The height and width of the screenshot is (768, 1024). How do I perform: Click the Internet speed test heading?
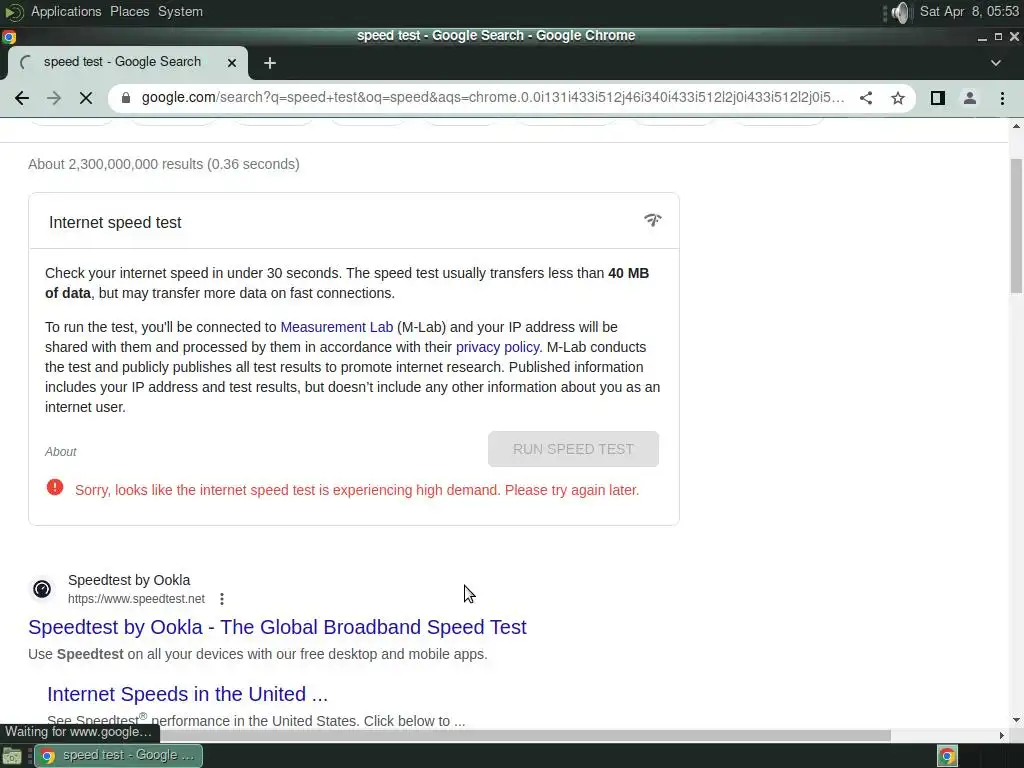pyautogui.click(x=115, y=223)
